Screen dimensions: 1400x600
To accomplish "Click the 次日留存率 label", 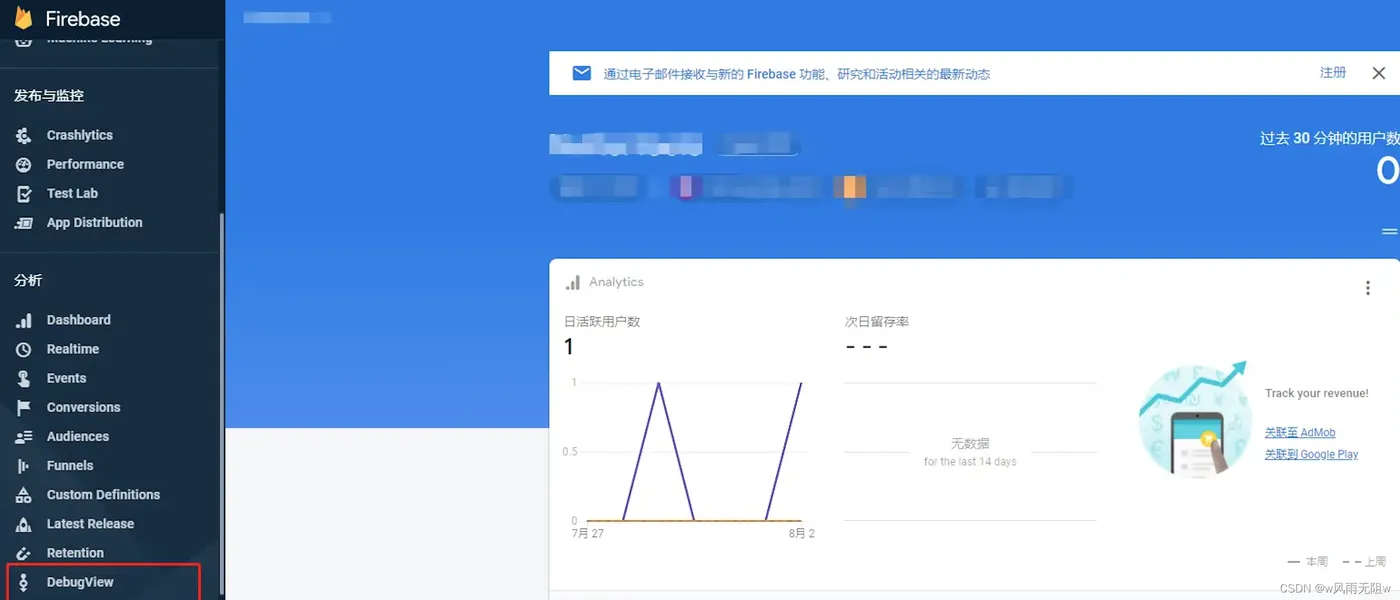I will click(x=877, y=322).
